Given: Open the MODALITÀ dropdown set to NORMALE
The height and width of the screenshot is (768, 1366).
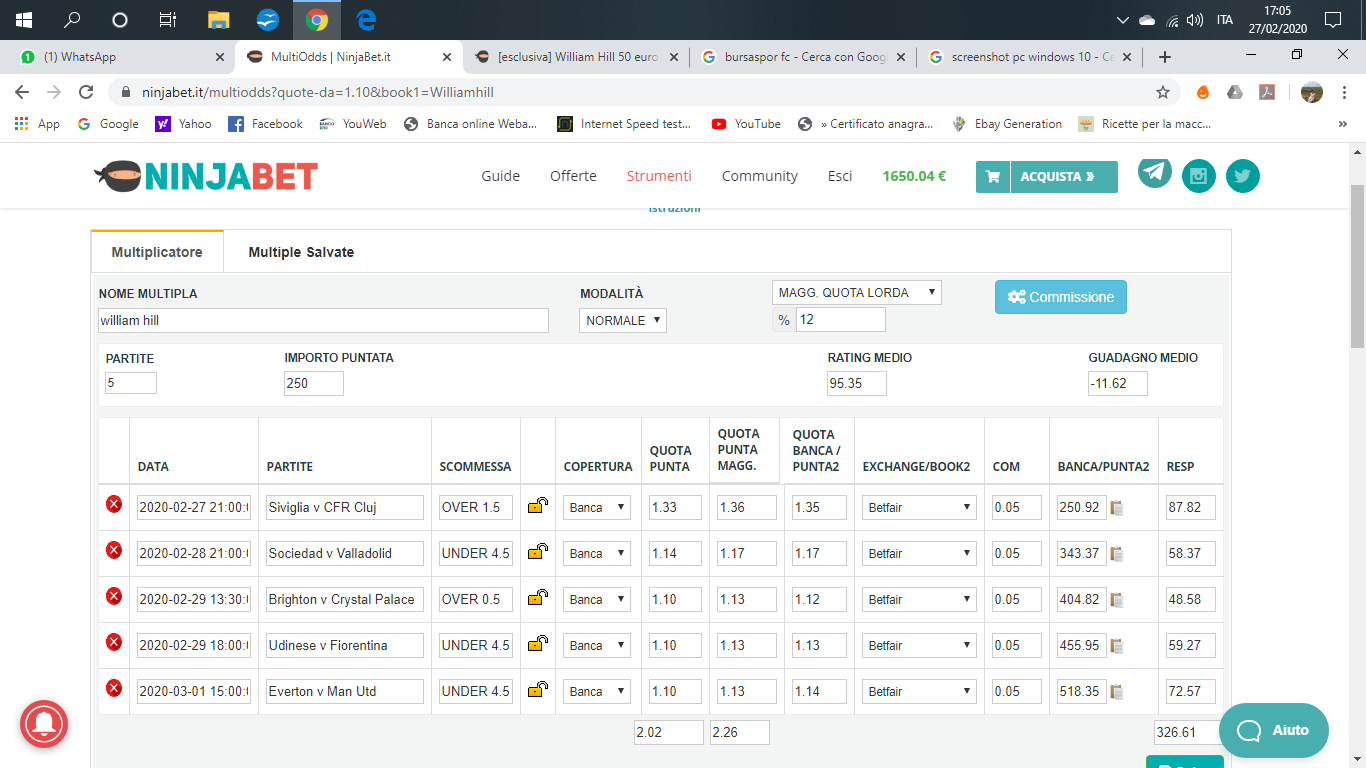Looking at the screenshot, I should [623, 321].
